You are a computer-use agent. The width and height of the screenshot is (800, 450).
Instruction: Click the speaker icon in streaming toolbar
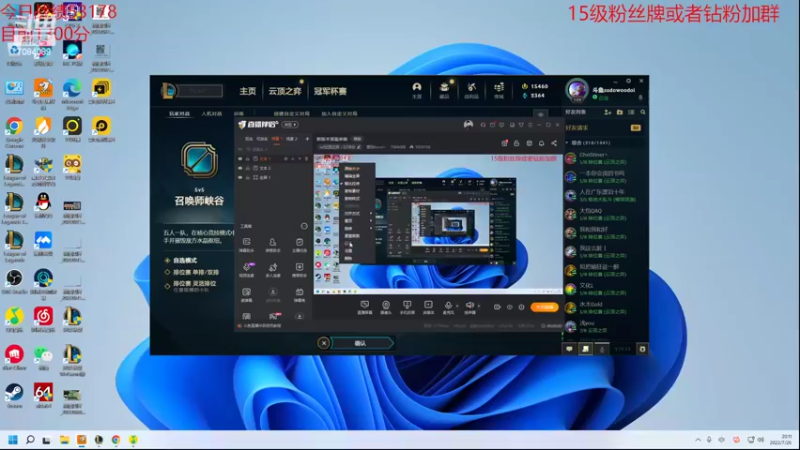pos(469,305)
